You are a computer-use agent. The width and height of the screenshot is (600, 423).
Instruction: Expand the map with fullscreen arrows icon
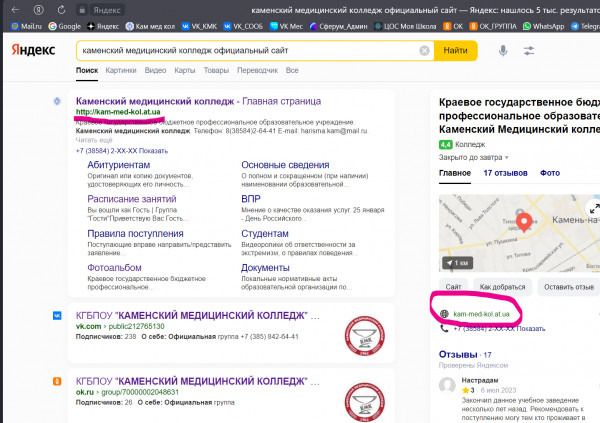click(x=594, y=209)
